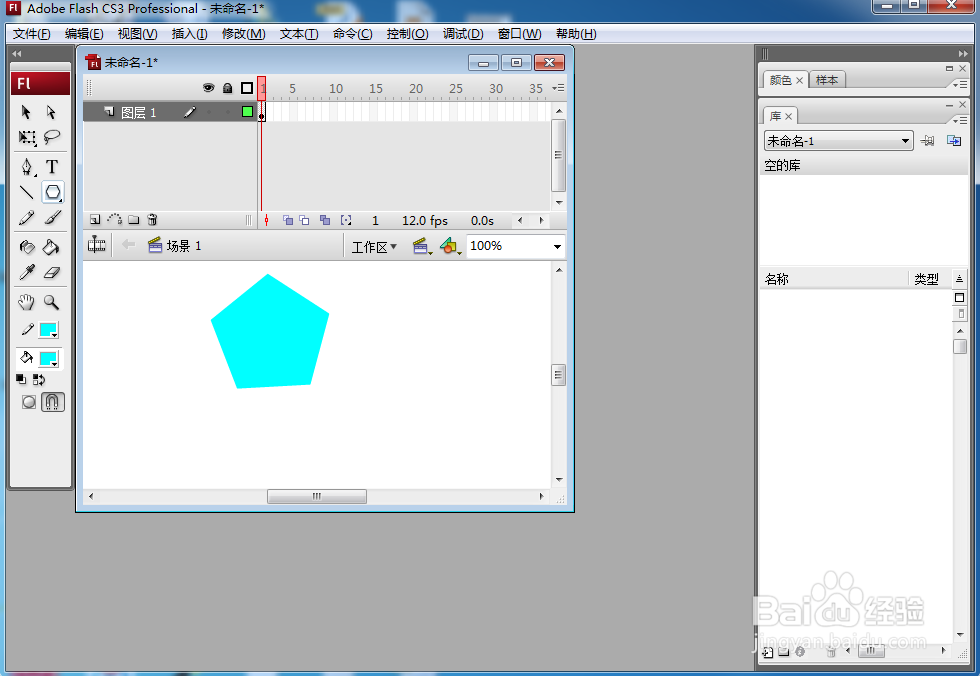Toggle outline view for all layers
This screenshot has height=676, width=980.
pos(247,88)
